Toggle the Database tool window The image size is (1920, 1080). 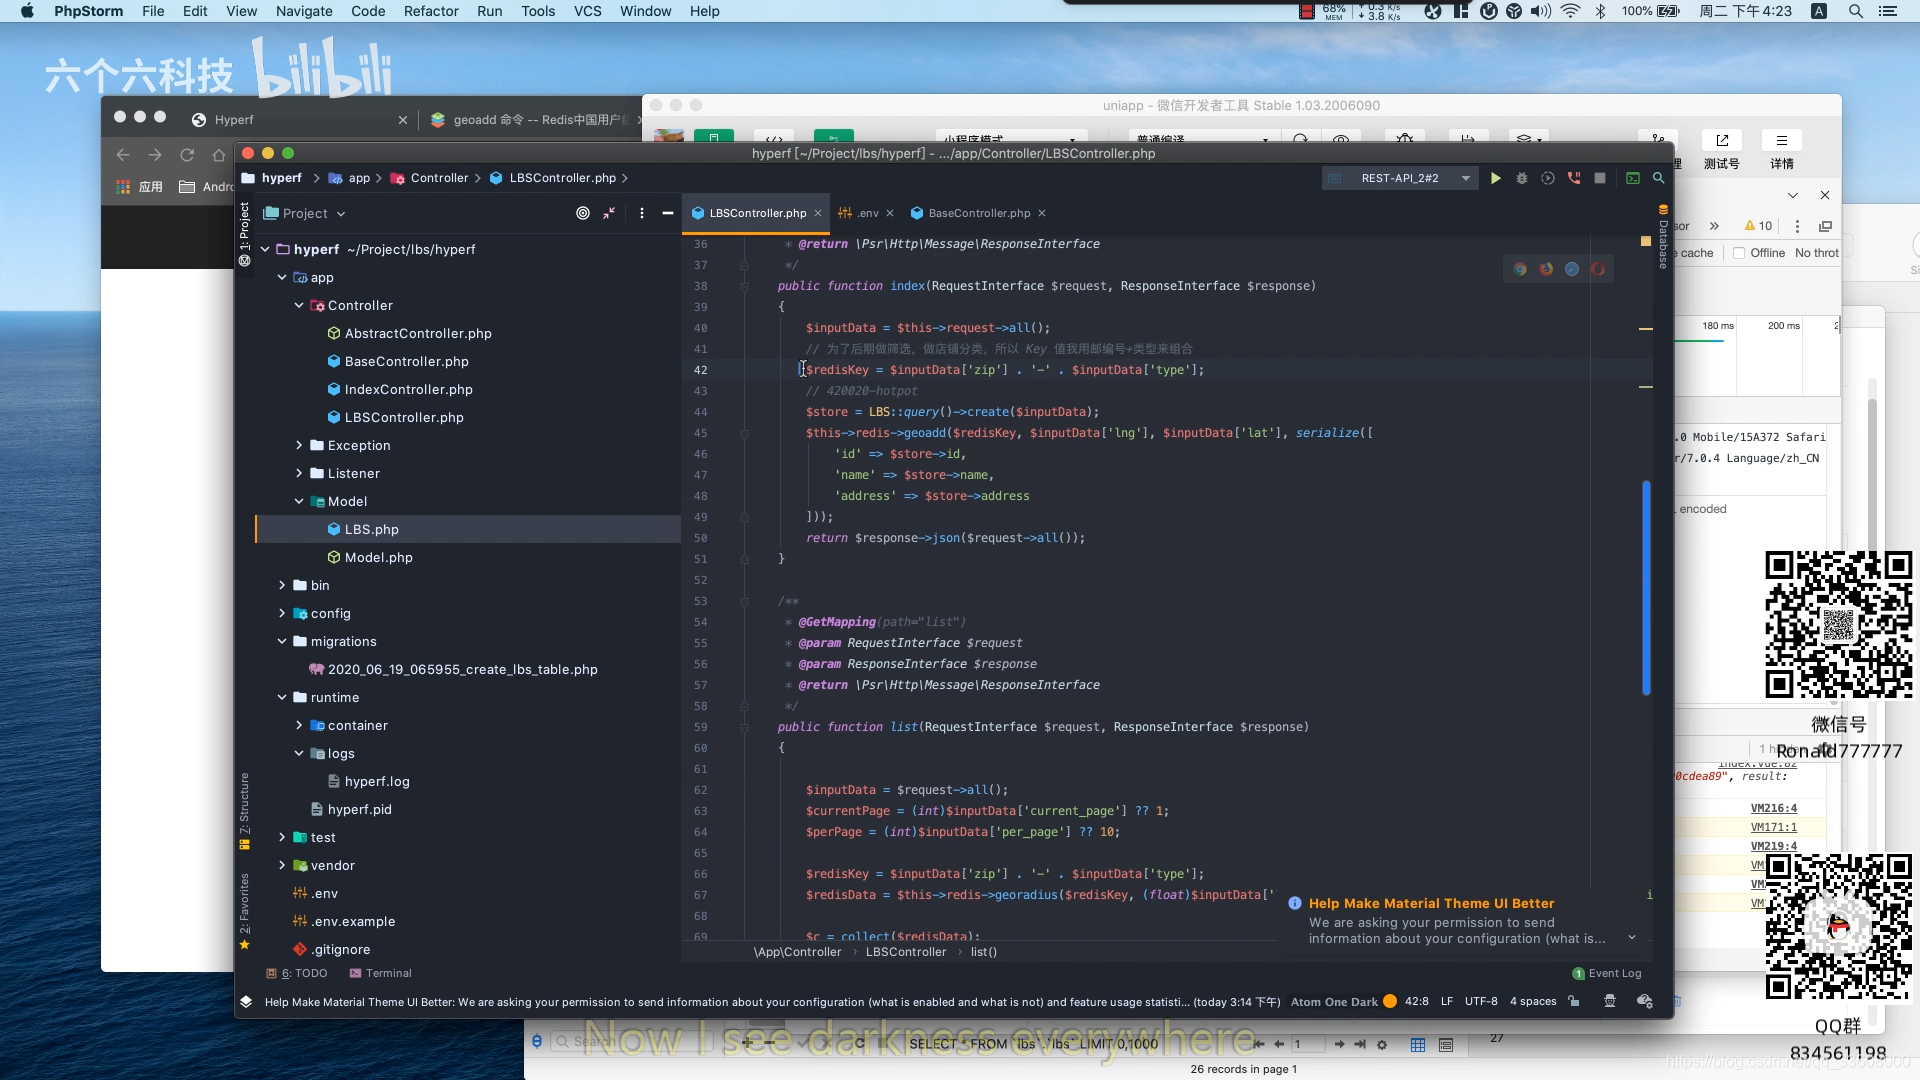[1663, 238]
